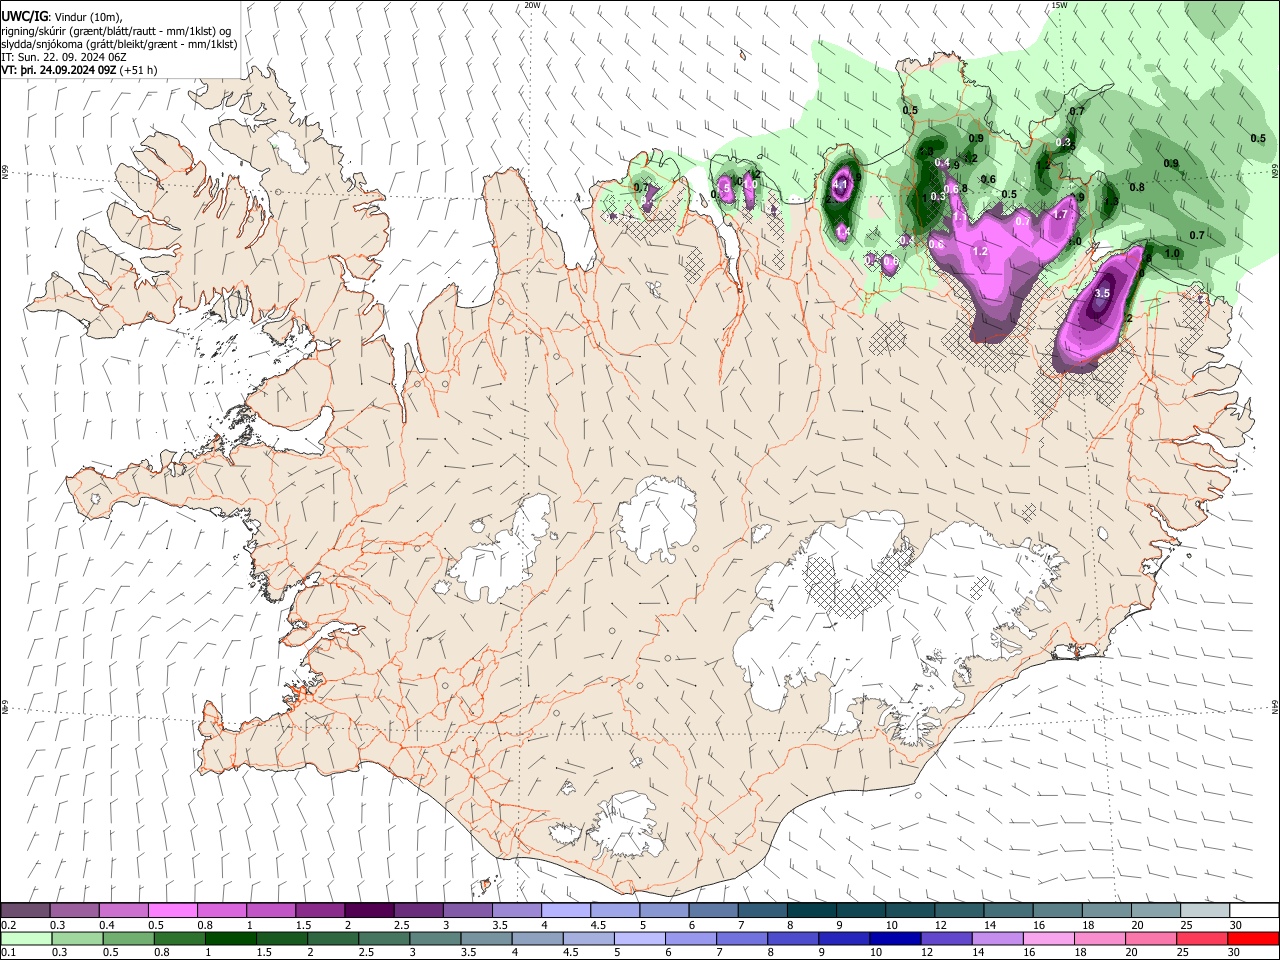
Task: Click the 'Vindur (10m)' header label
Action: coord(88,17)
